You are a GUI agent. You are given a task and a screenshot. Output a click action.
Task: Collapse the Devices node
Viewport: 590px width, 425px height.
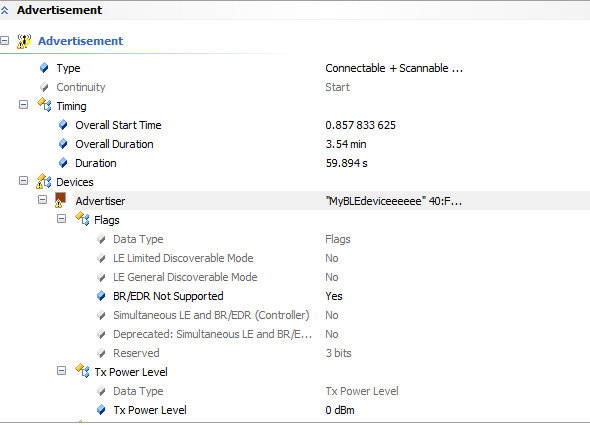(x=23, y=181)
